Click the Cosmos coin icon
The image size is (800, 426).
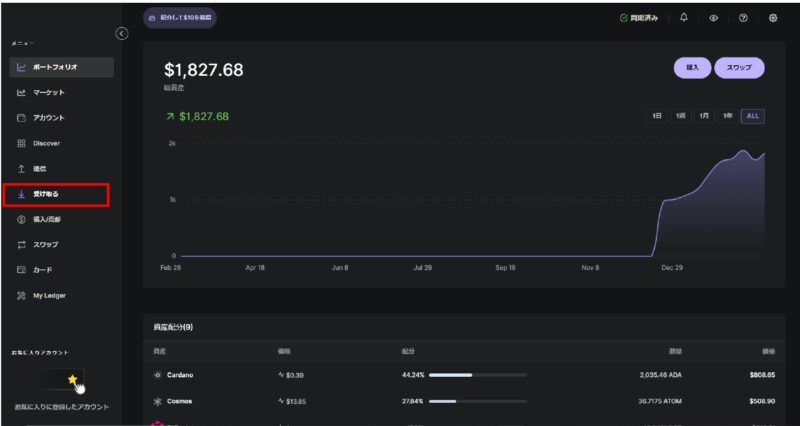tap(157, 401)
